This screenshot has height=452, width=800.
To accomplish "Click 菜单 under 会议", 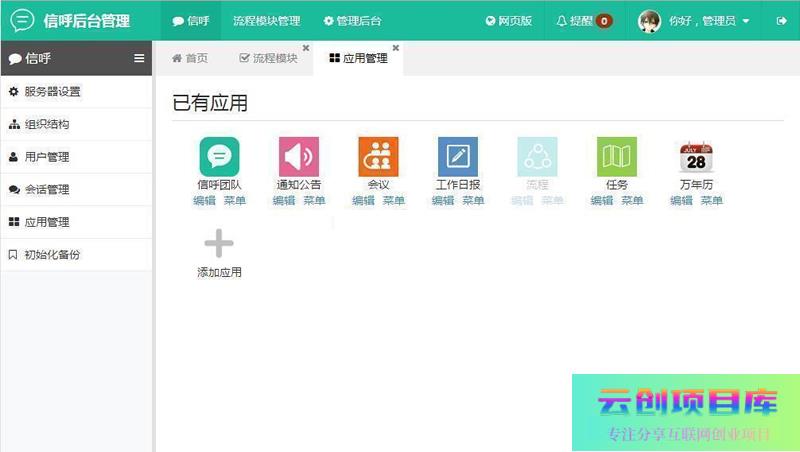I will coord(394,200).
